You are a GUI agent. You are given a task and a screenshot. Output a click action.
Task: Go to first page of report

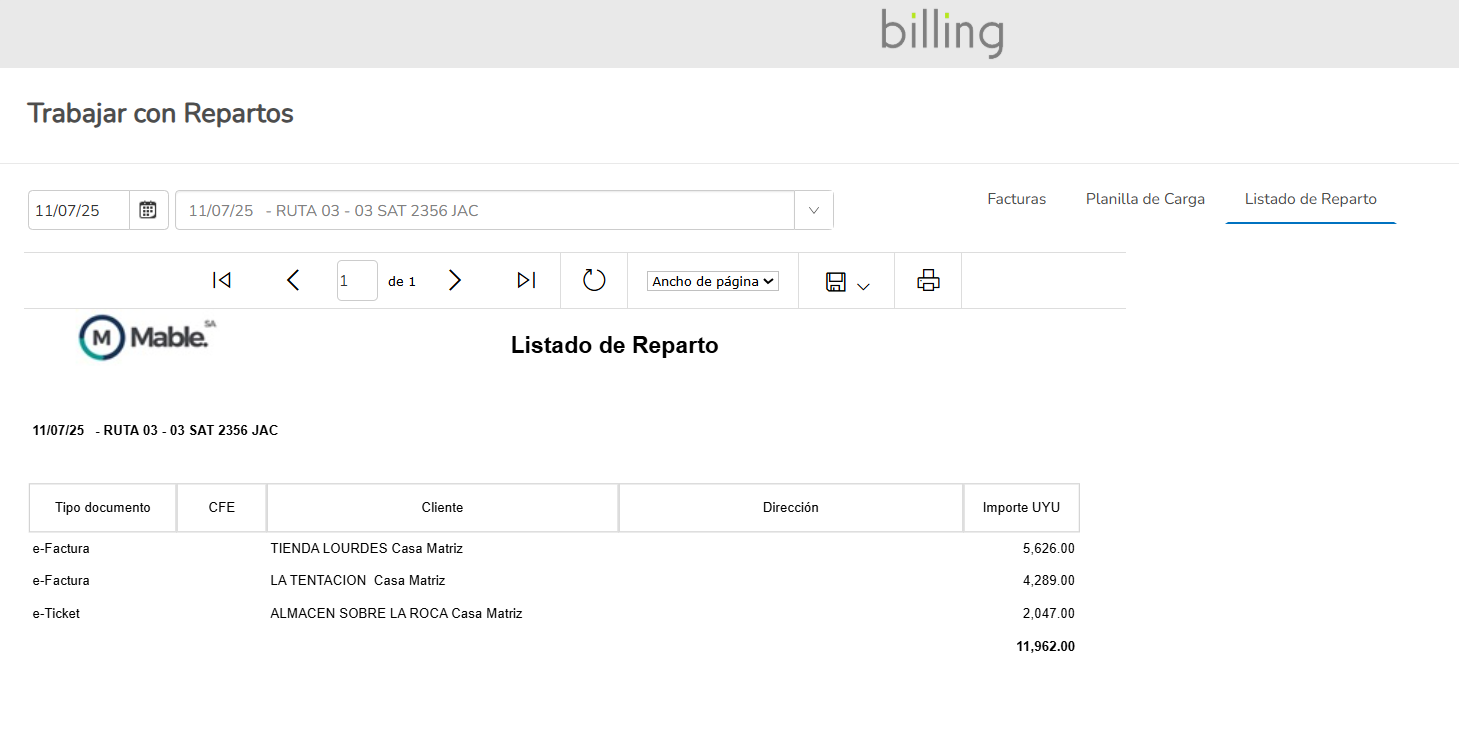(x=222, y=281)
